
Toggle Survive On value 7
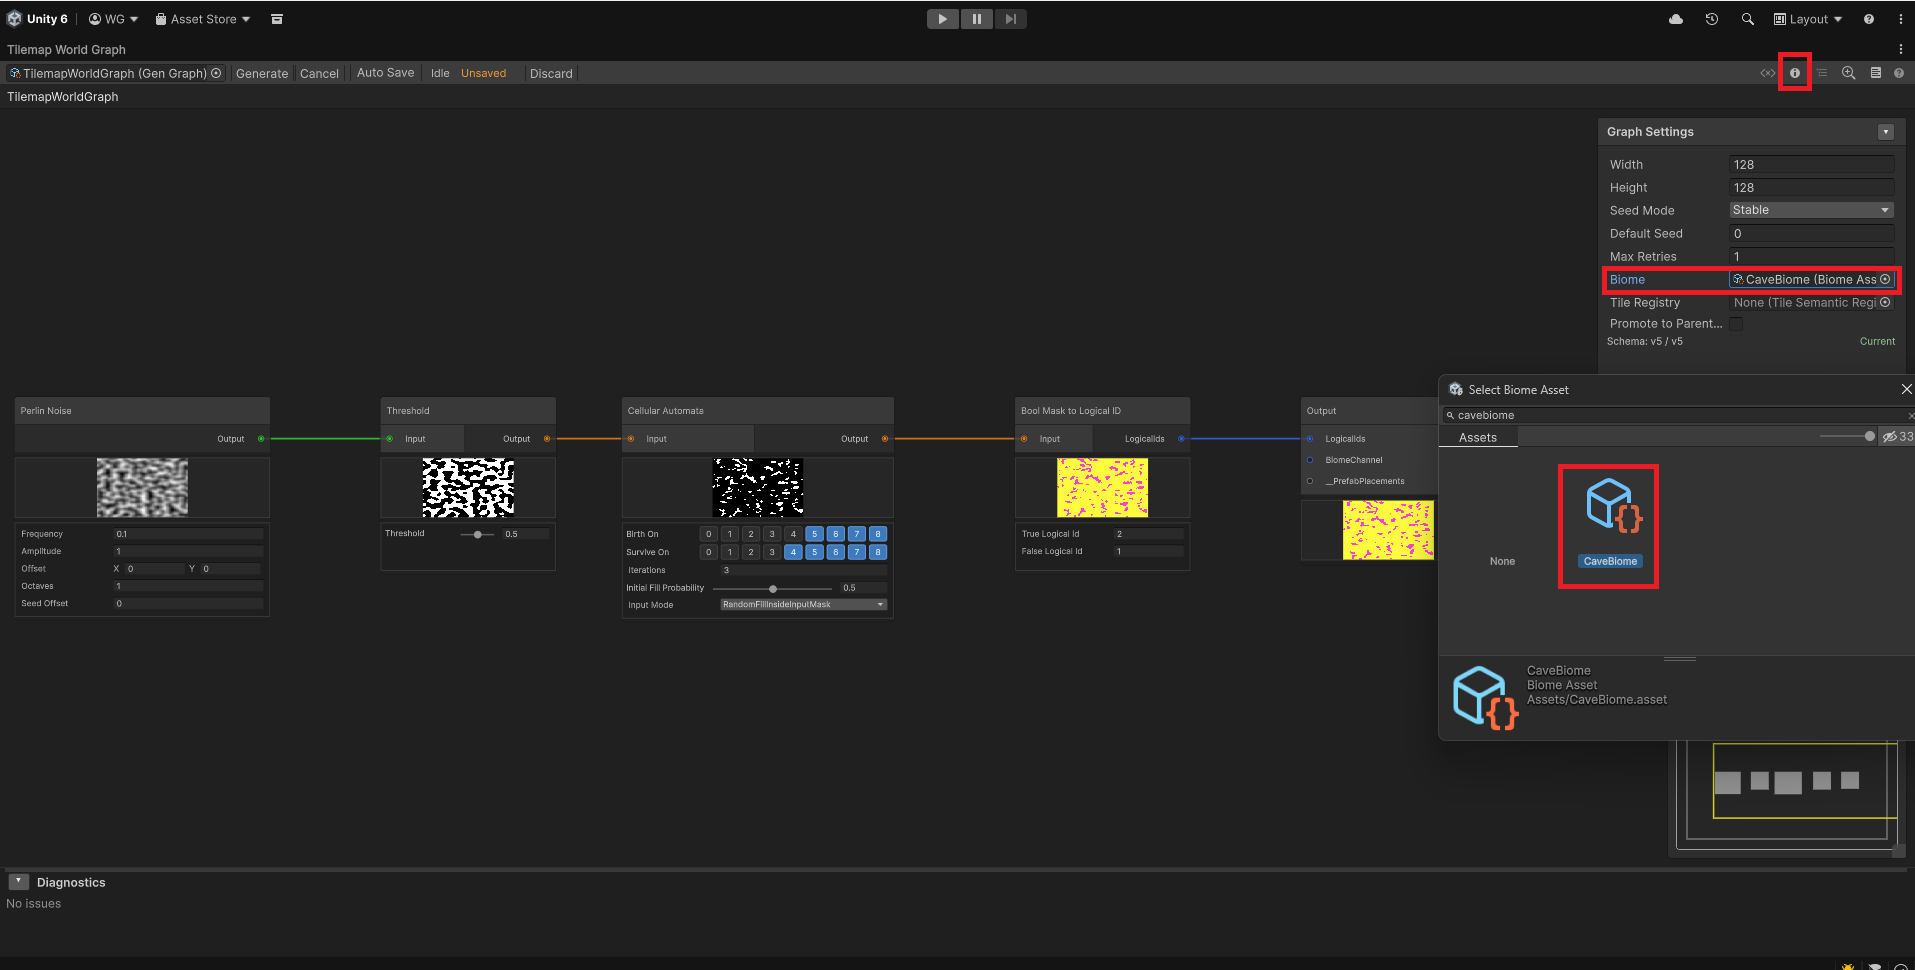857,552
